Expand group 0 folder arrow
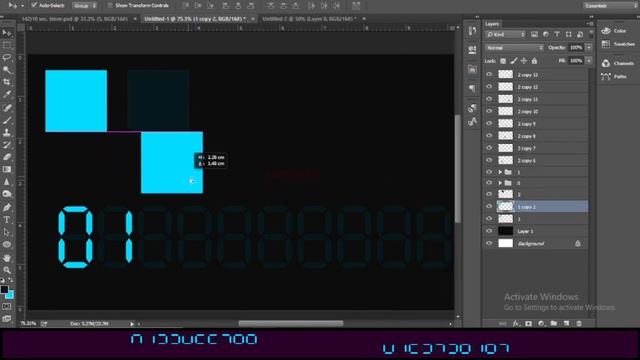 [500, 182]
